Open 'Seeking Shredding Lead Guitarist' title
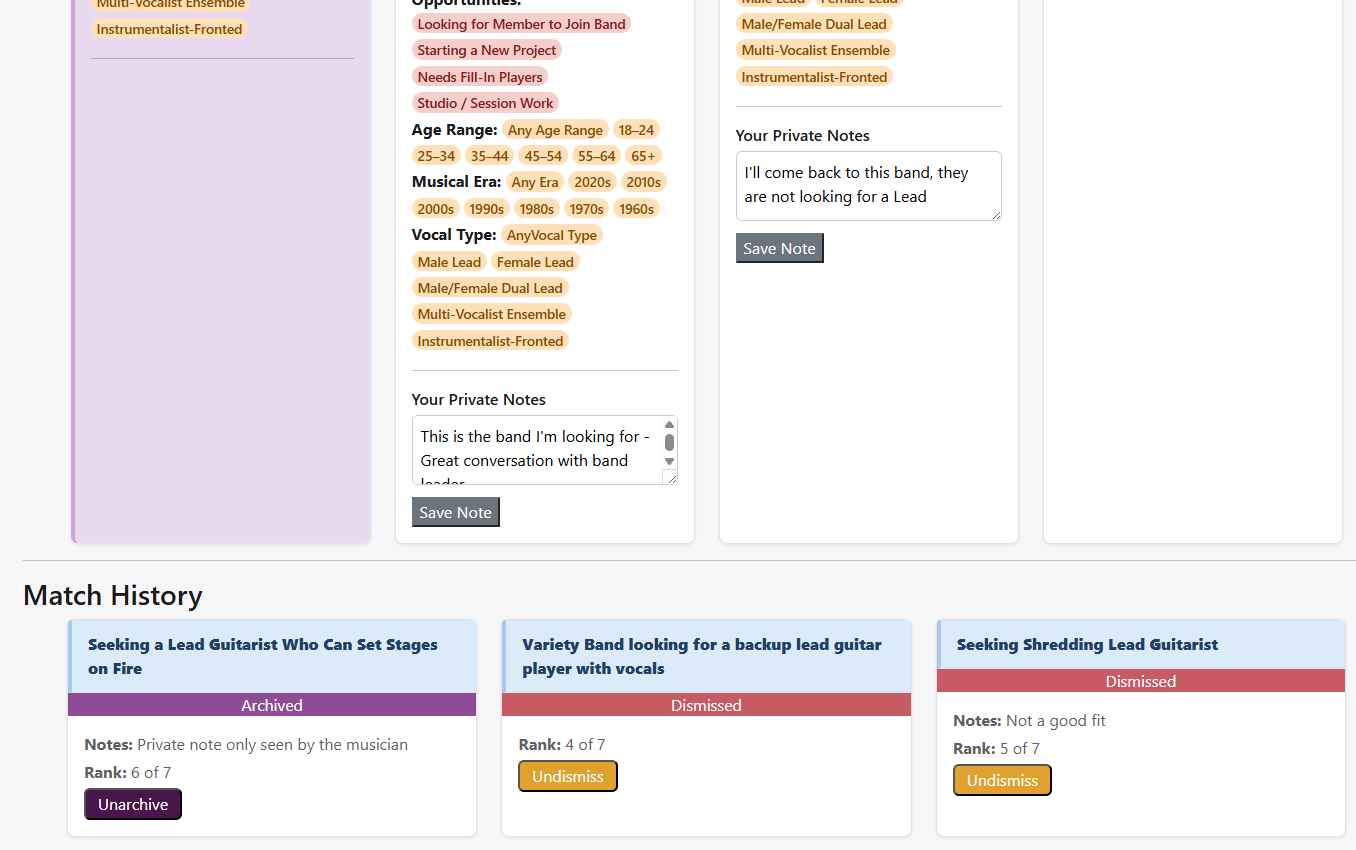Viewport: 1356px width, 850px height. pyautogui.click(x=1087, y=644)
